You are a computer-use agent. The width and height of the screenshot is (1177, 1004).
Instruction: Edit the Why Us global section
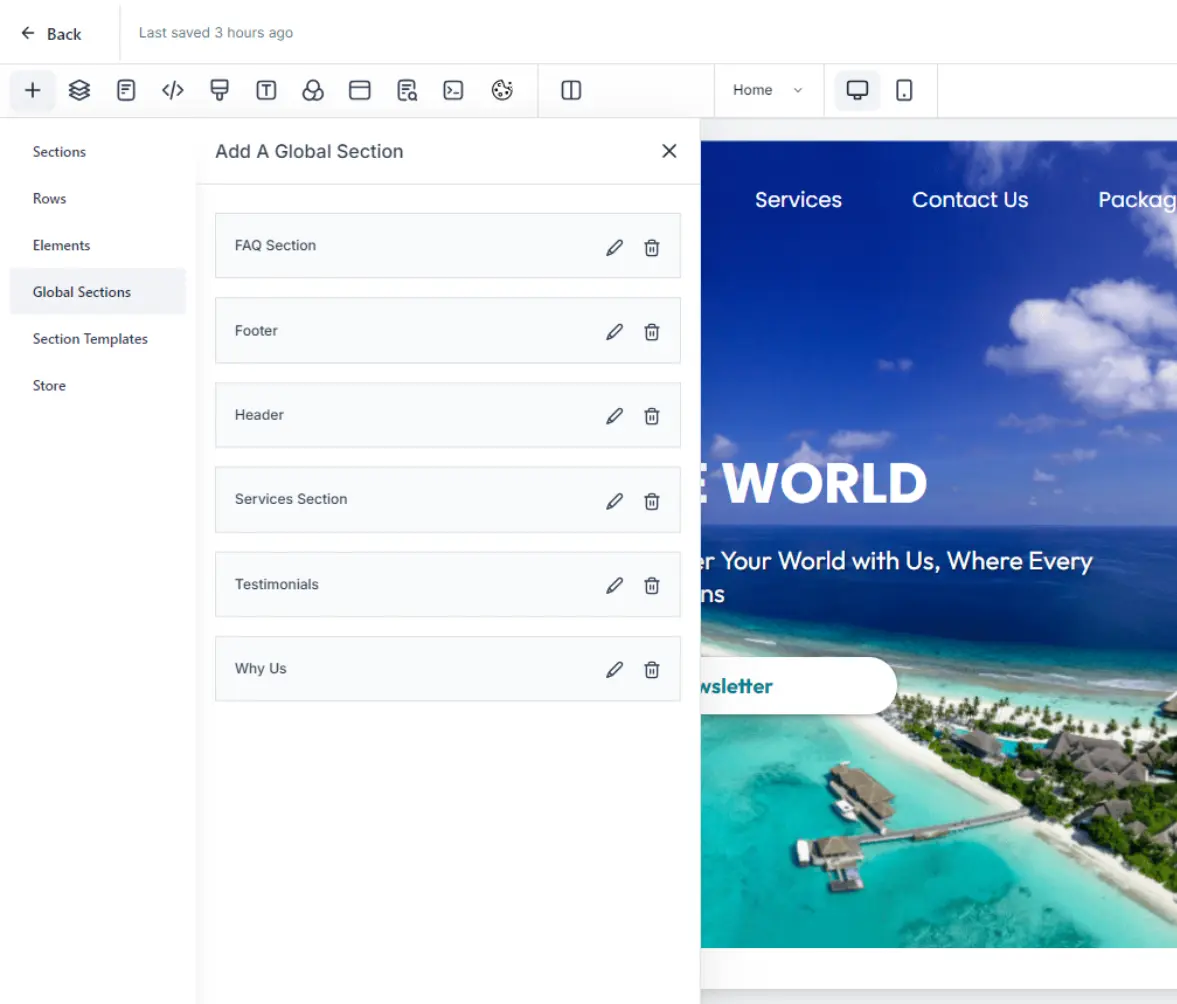[x=614, y=670]
